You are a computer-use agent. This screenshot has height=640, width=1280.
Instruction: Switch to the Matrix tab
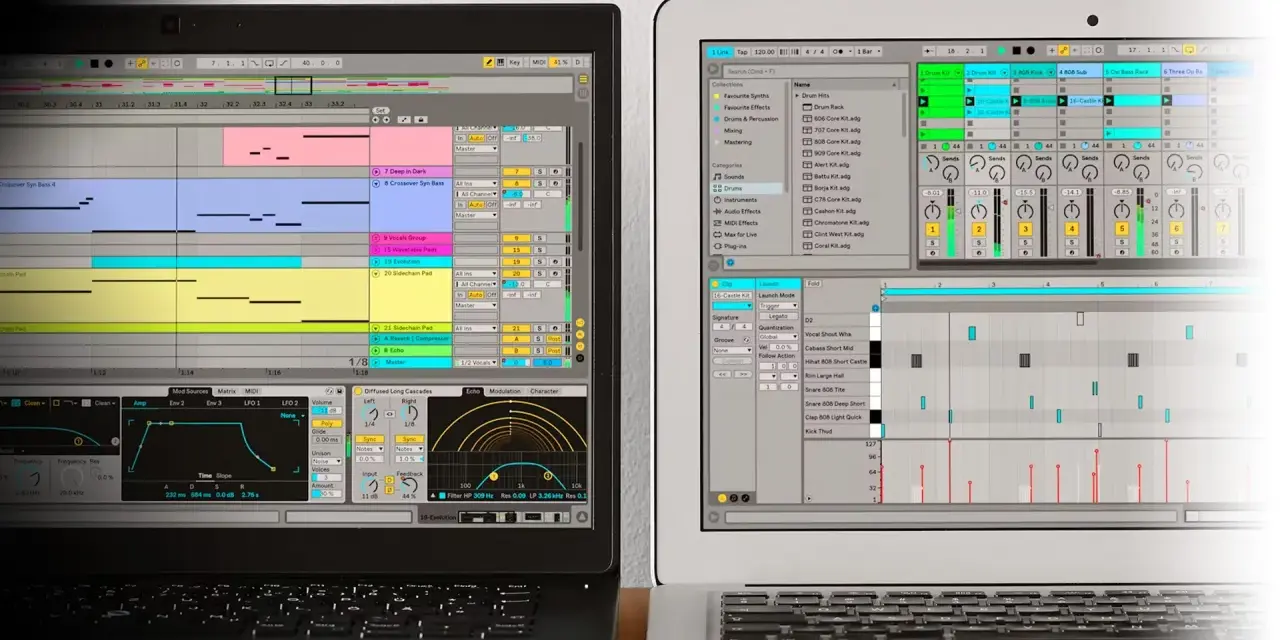tap(227, 391)
